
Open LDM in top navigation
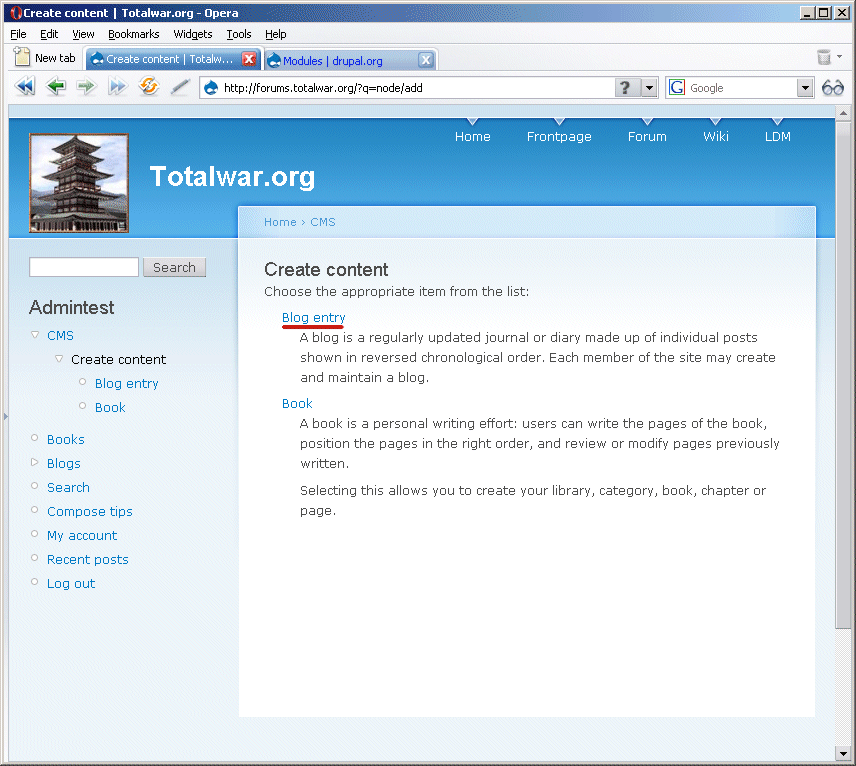tap(777, 136)
